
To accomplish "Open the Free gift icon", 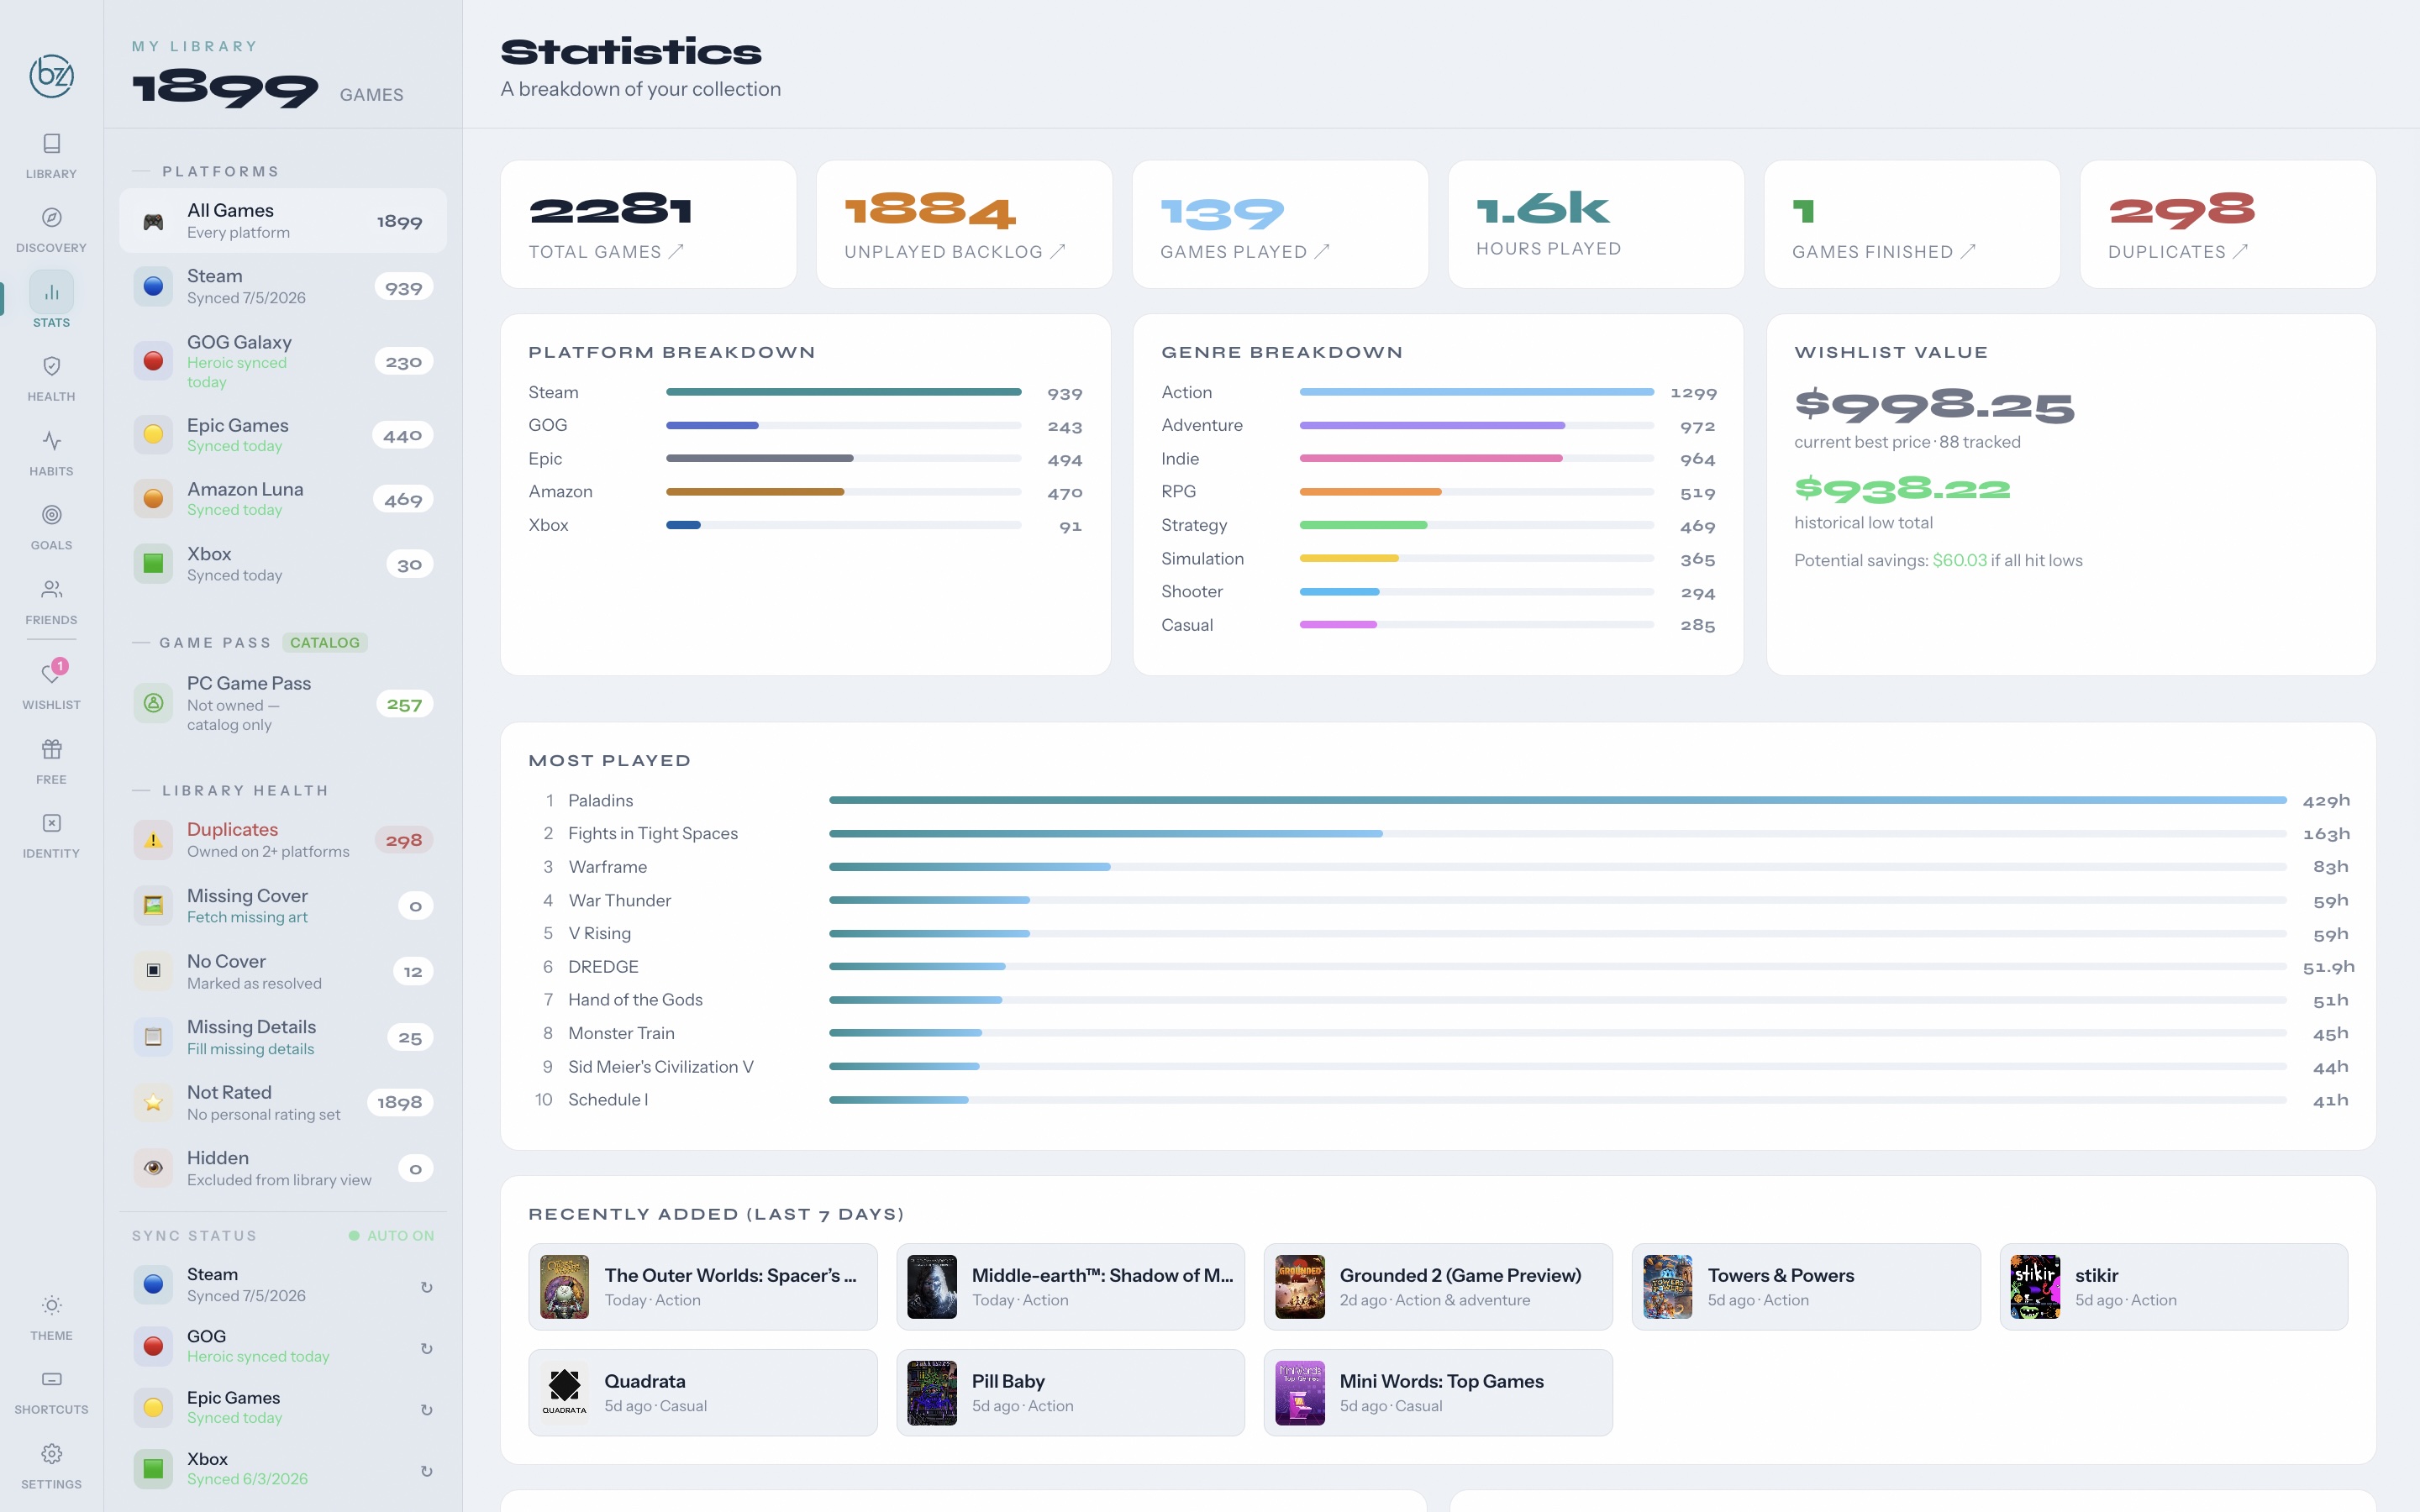I will [x=51, y=749].
